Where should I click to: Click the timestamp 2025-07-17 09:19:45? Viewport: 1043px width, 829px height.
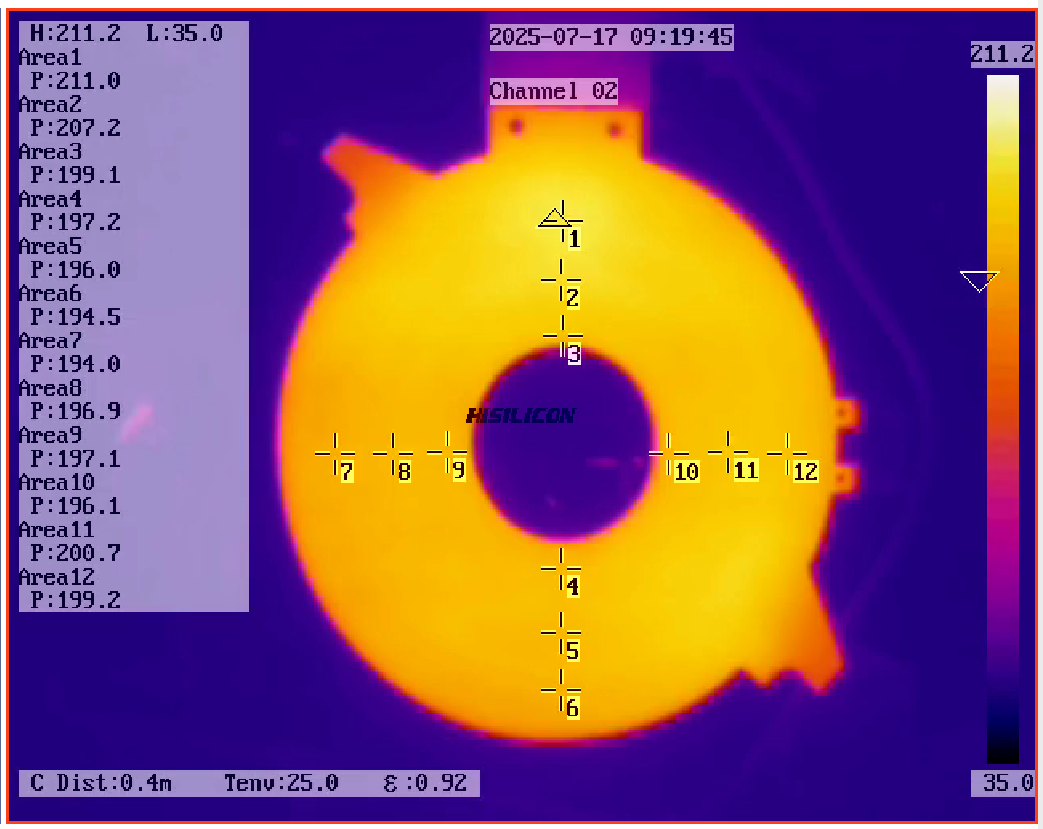coord(611,37)
